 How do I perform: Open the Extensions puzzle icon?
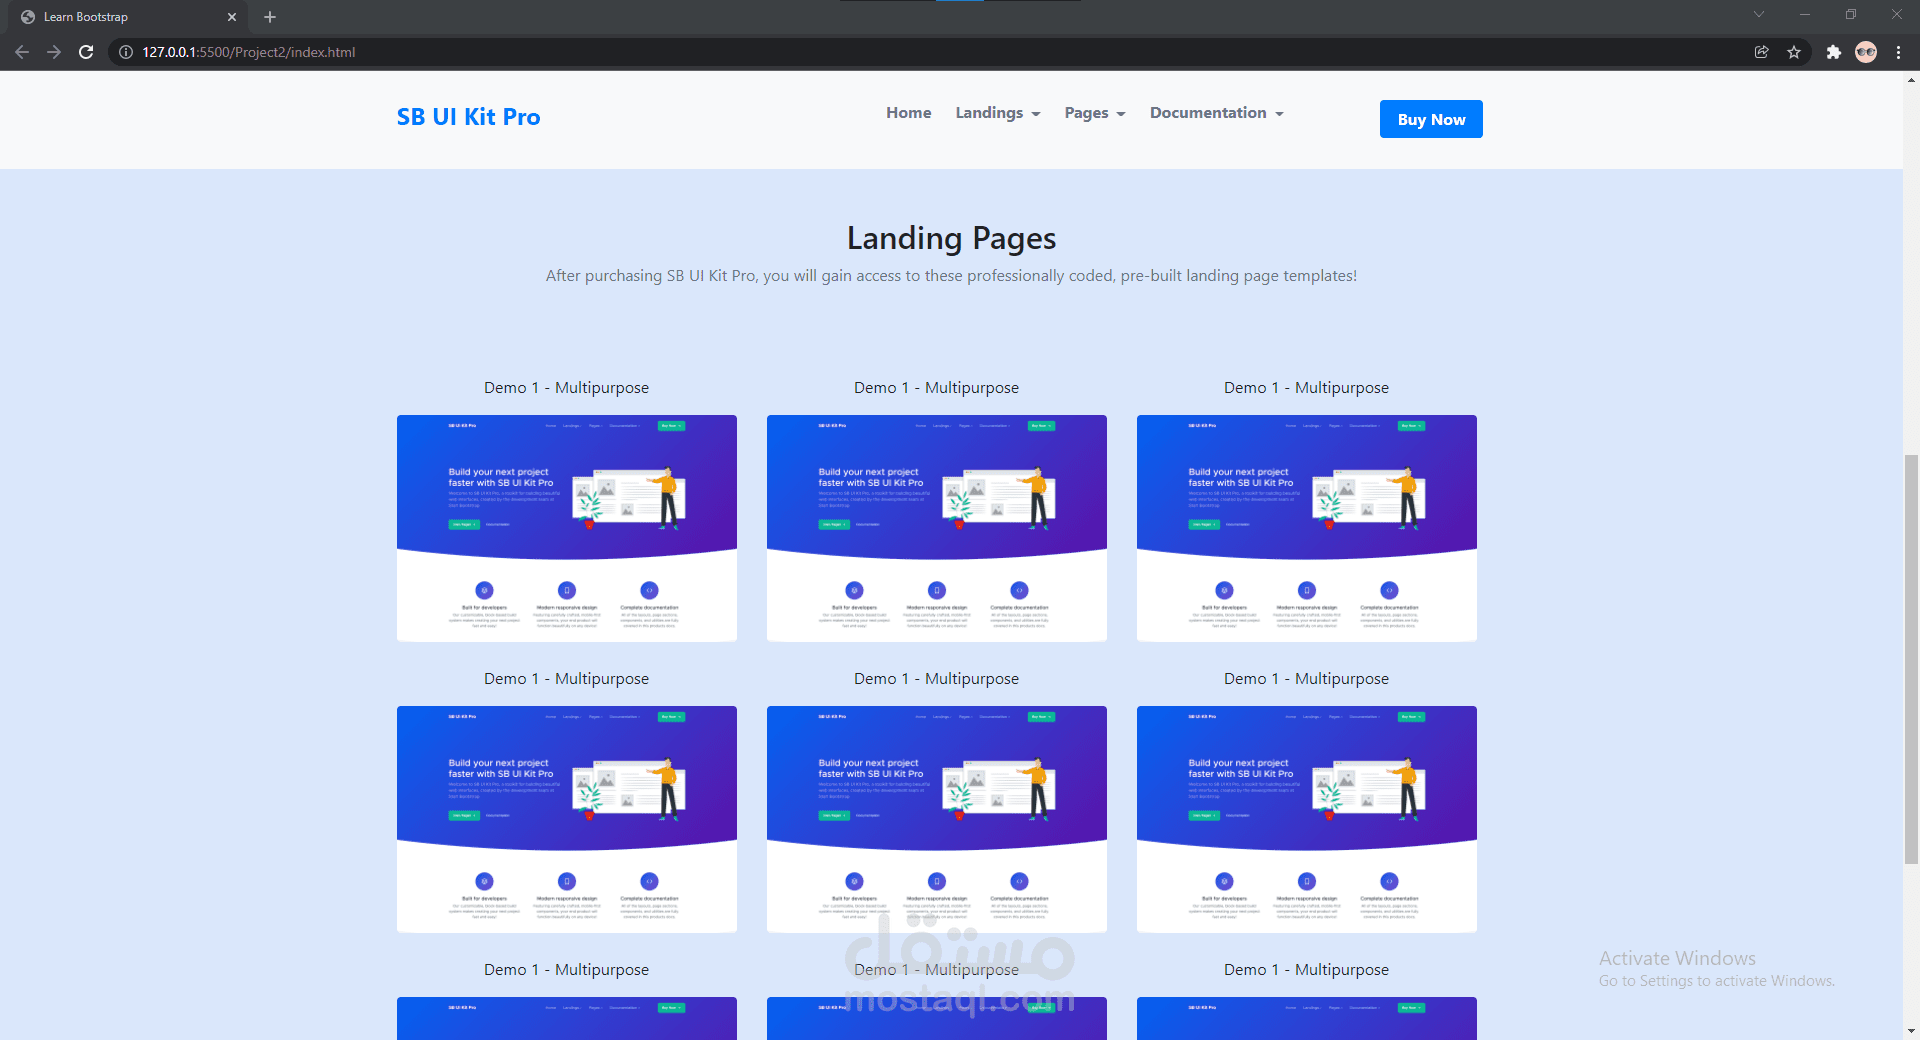coord(1833,52)
